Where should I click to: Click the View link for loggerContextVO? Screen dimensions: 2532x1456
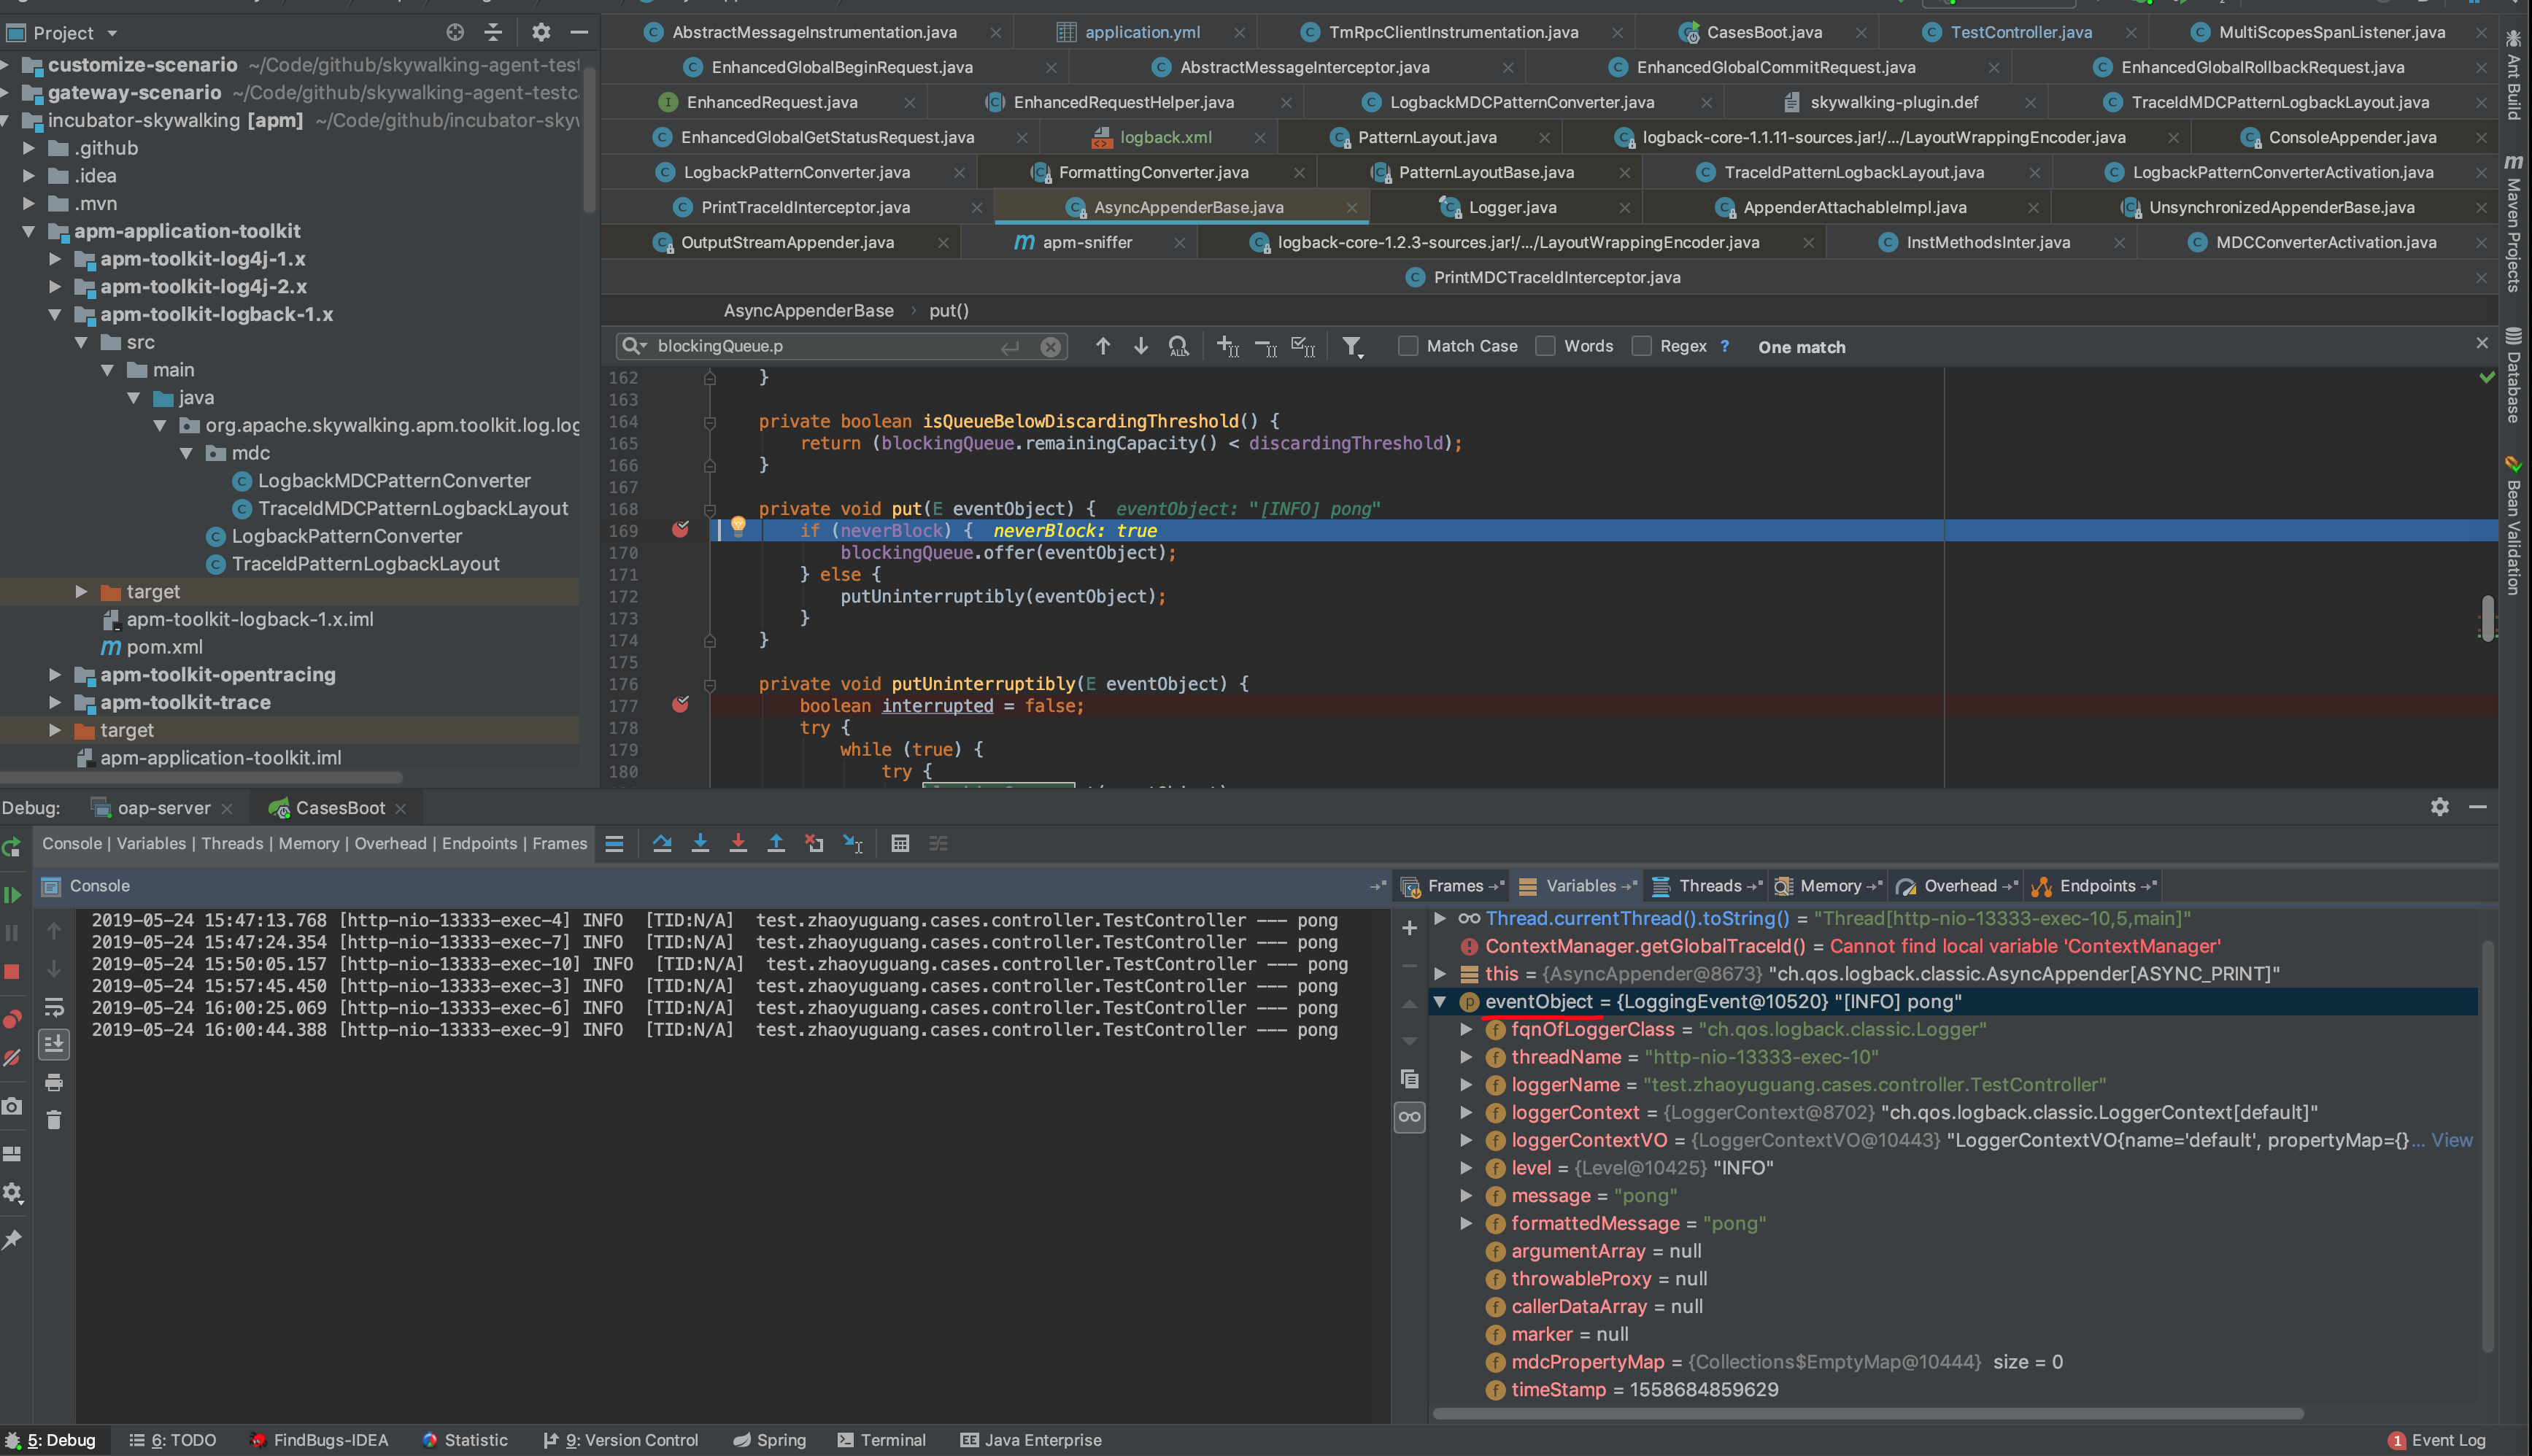pyautogui.click(x=2451, y=1140)
